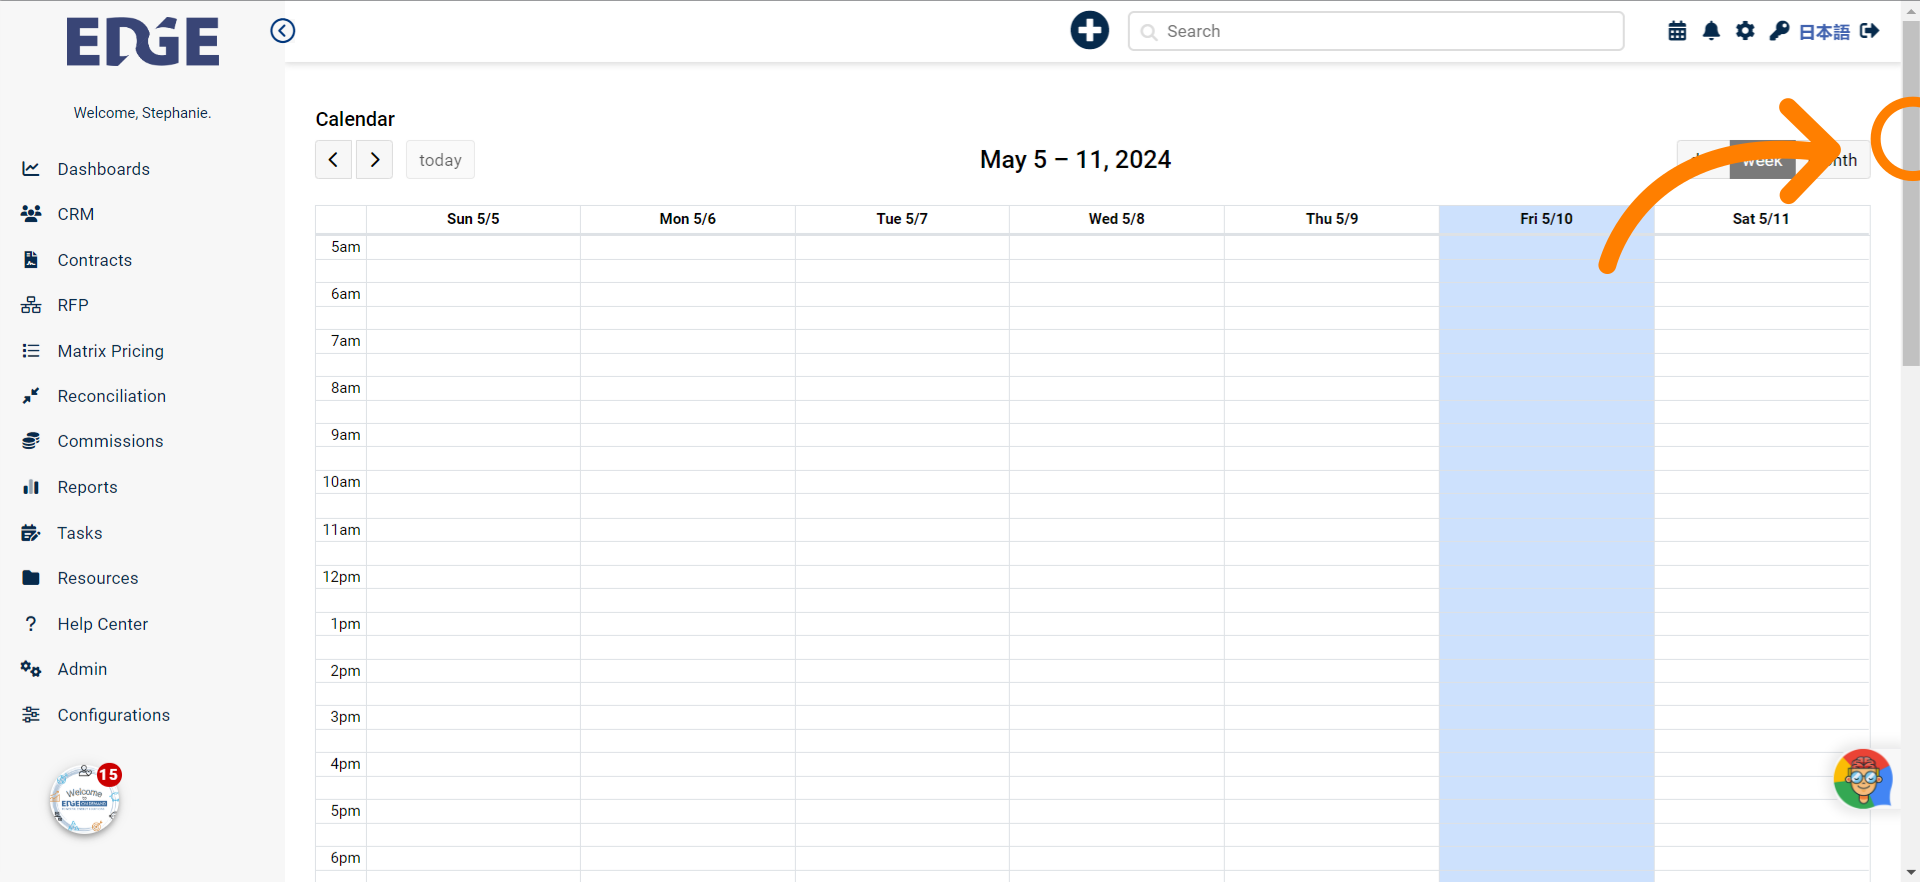Switch language to Japanese
This screenshot has height=882, width=1920.
coord(1824,32)
